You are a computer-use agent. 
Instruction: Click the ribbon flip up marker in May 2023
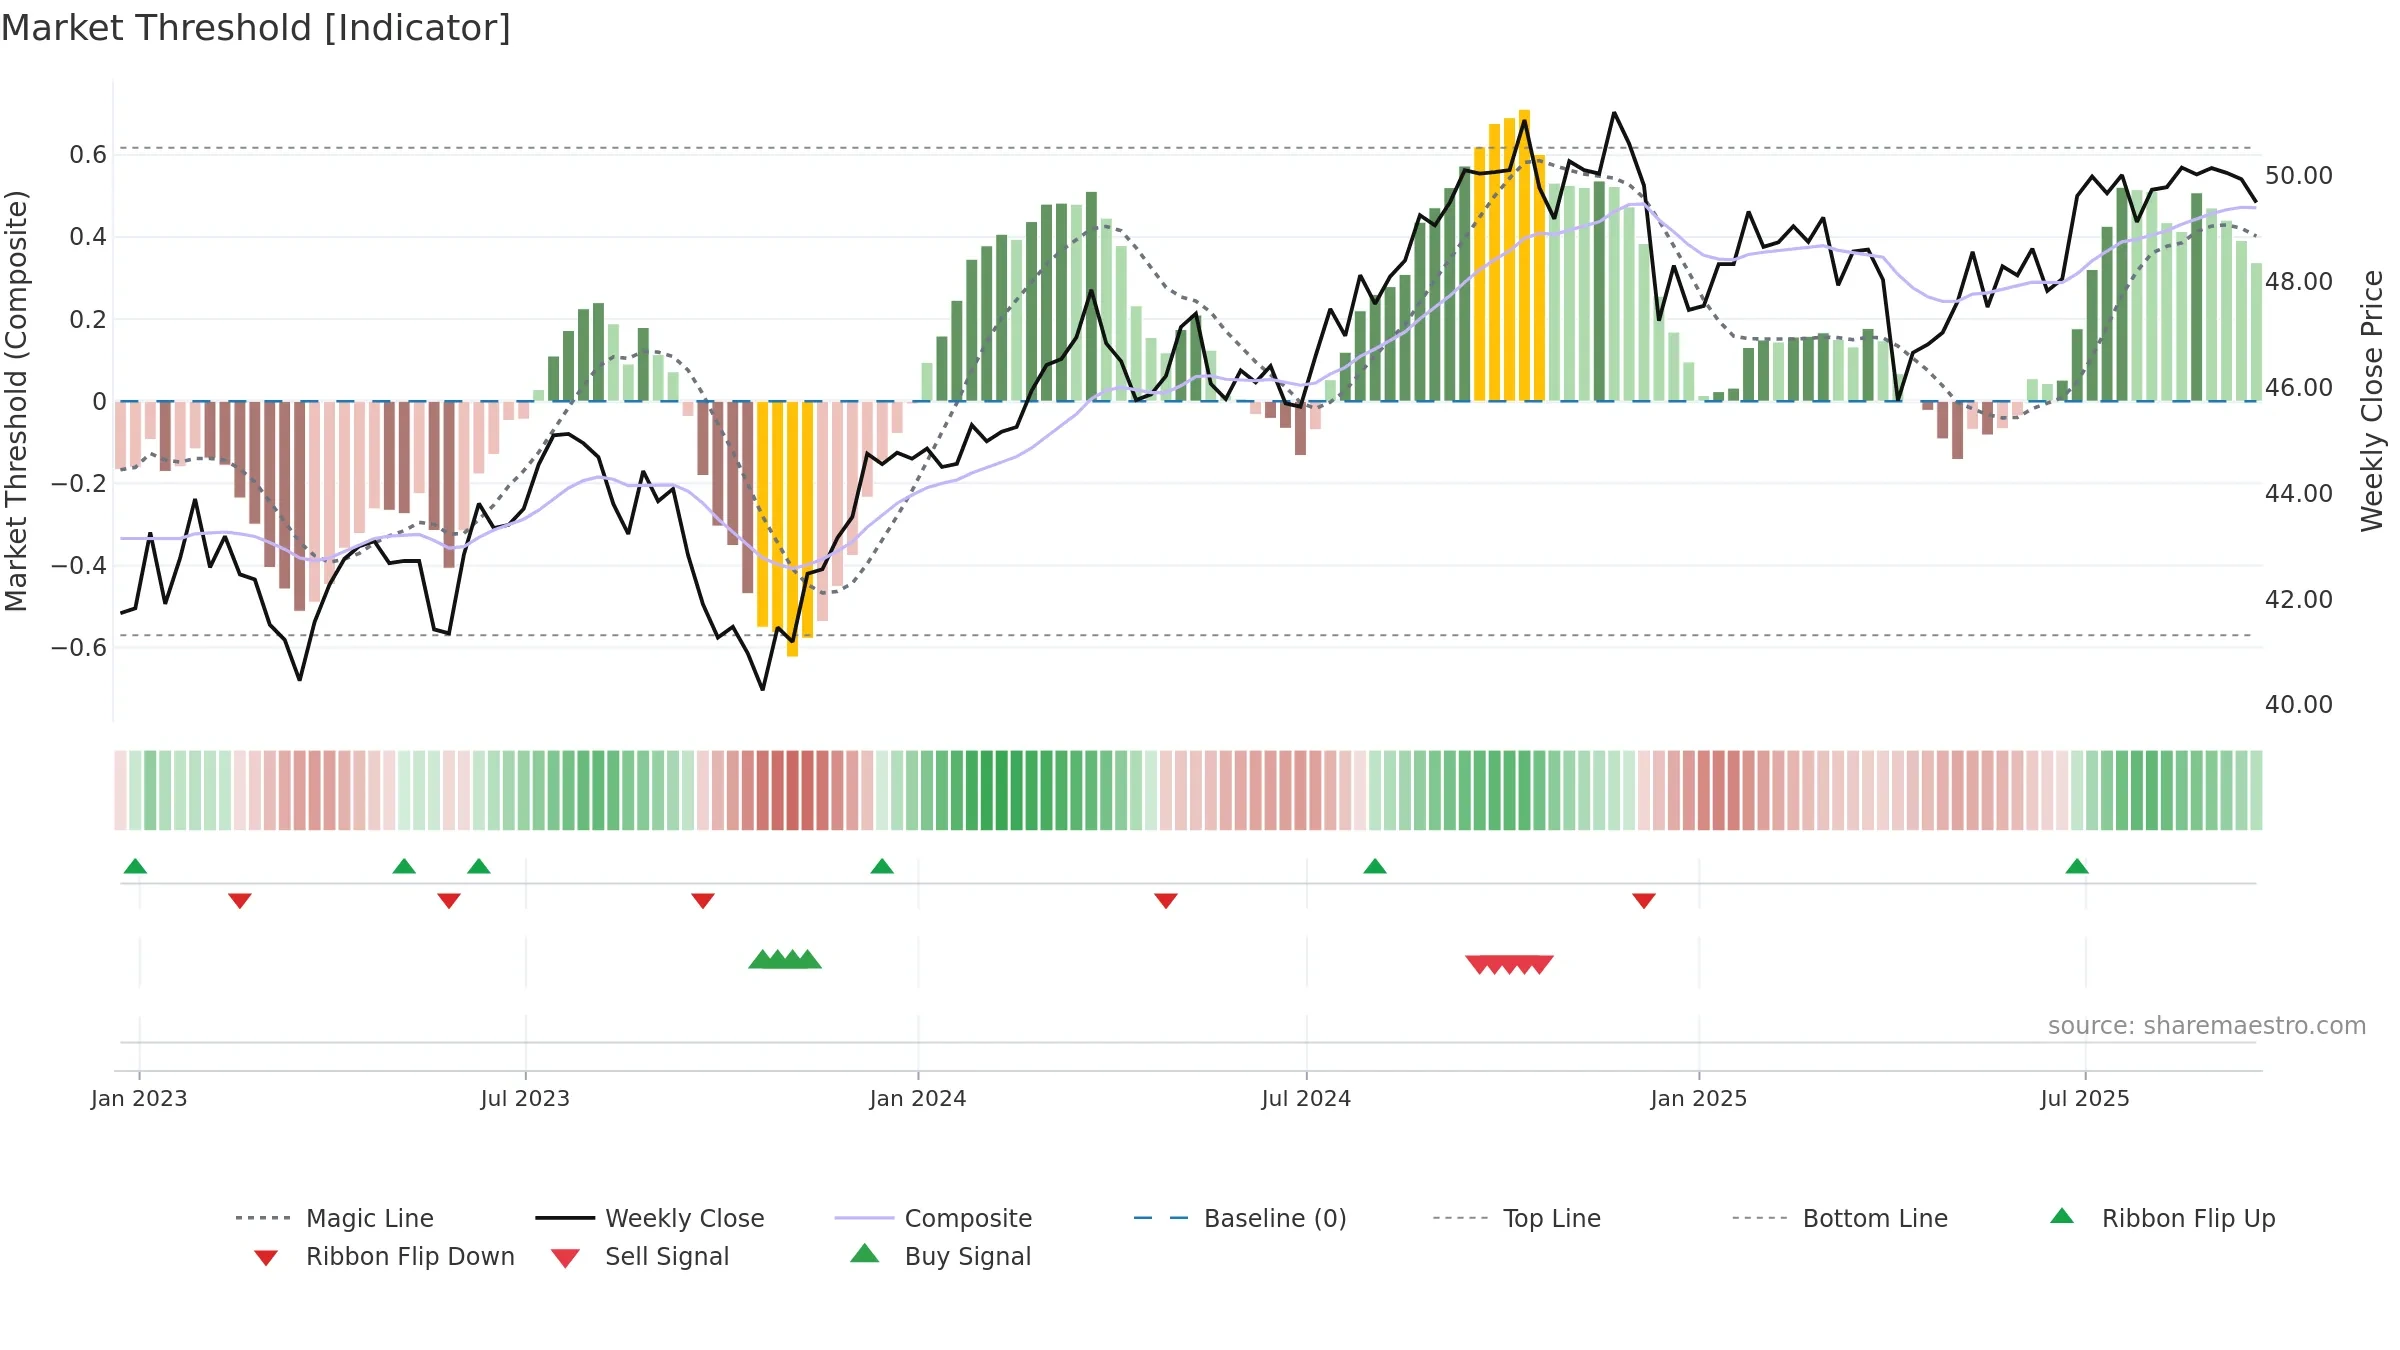[x=404, y=866]
